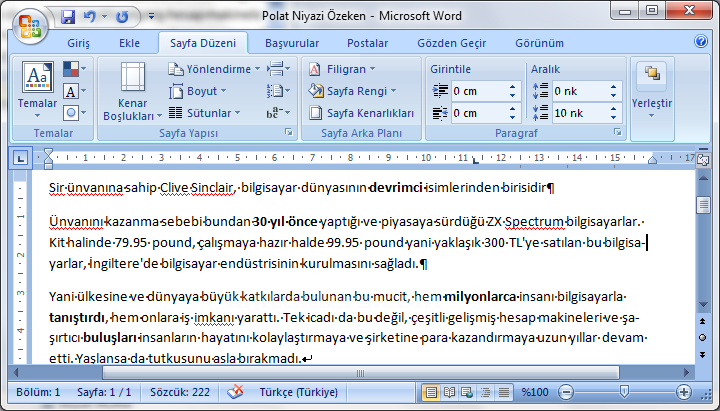This screenshot has width=720, height=411.
Task: Click Sayfa: 1 / 1 status entry
Action: (x=104, y=392)
